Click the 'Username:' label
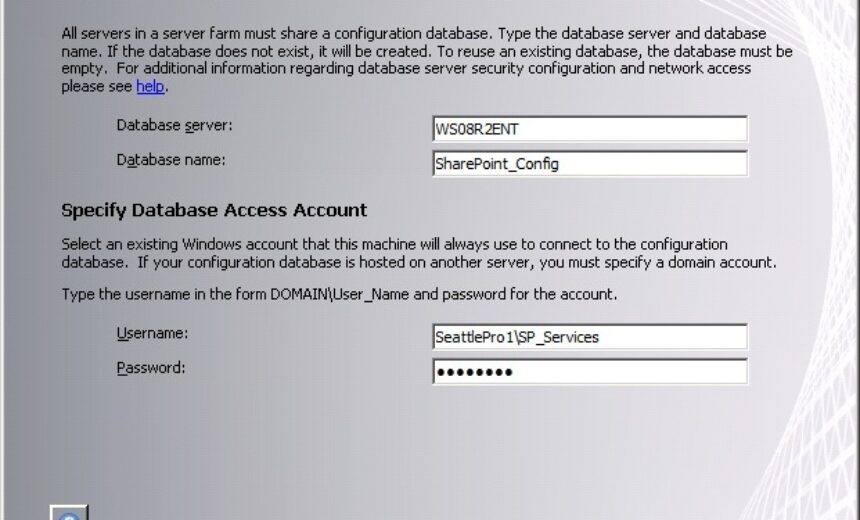Screen dimensions: 860x520 152,333
